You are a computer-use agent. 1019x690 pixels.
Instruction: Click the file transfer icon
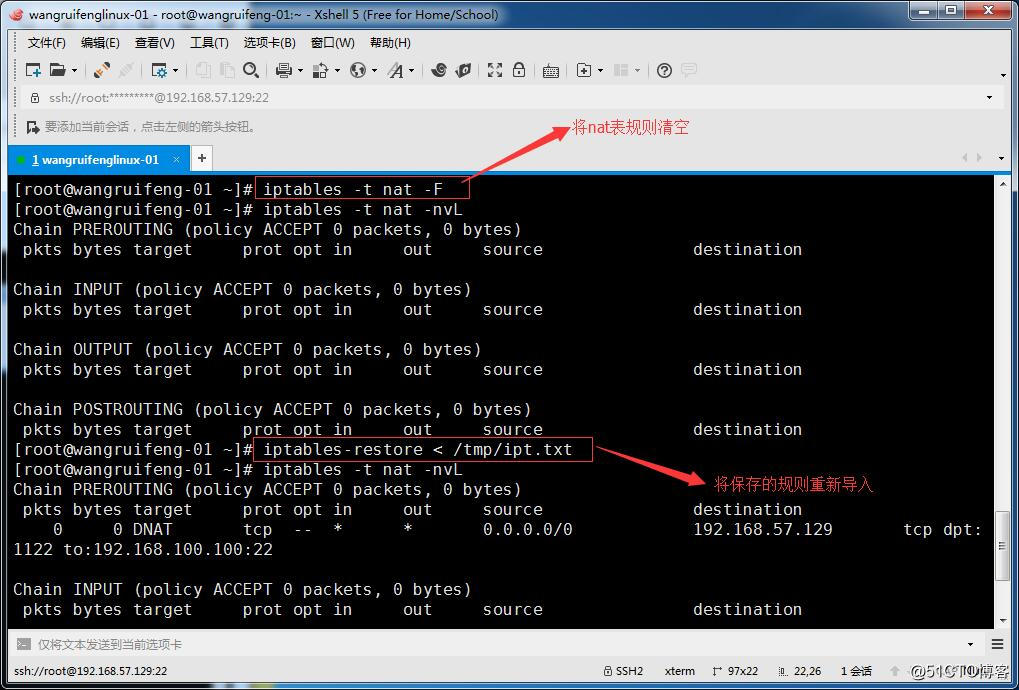(320, 70)
